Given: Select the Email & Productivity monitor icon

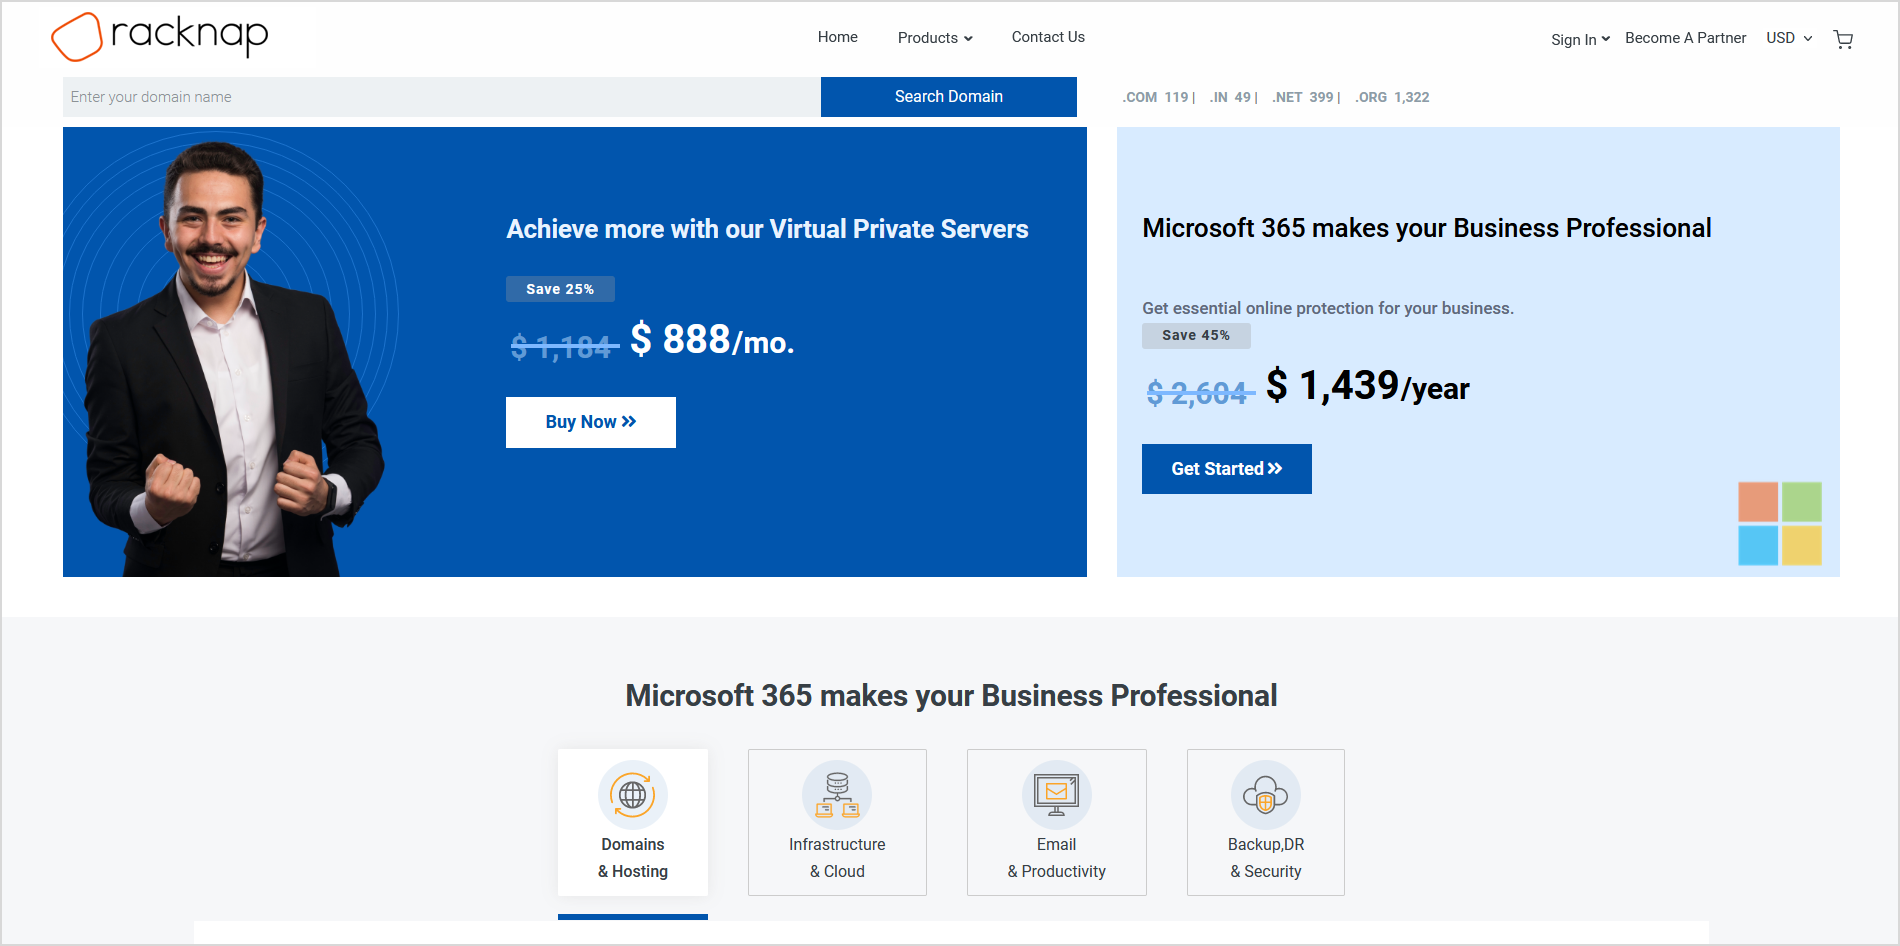Looking at the screenshot, I should (x=1056, y=795).
